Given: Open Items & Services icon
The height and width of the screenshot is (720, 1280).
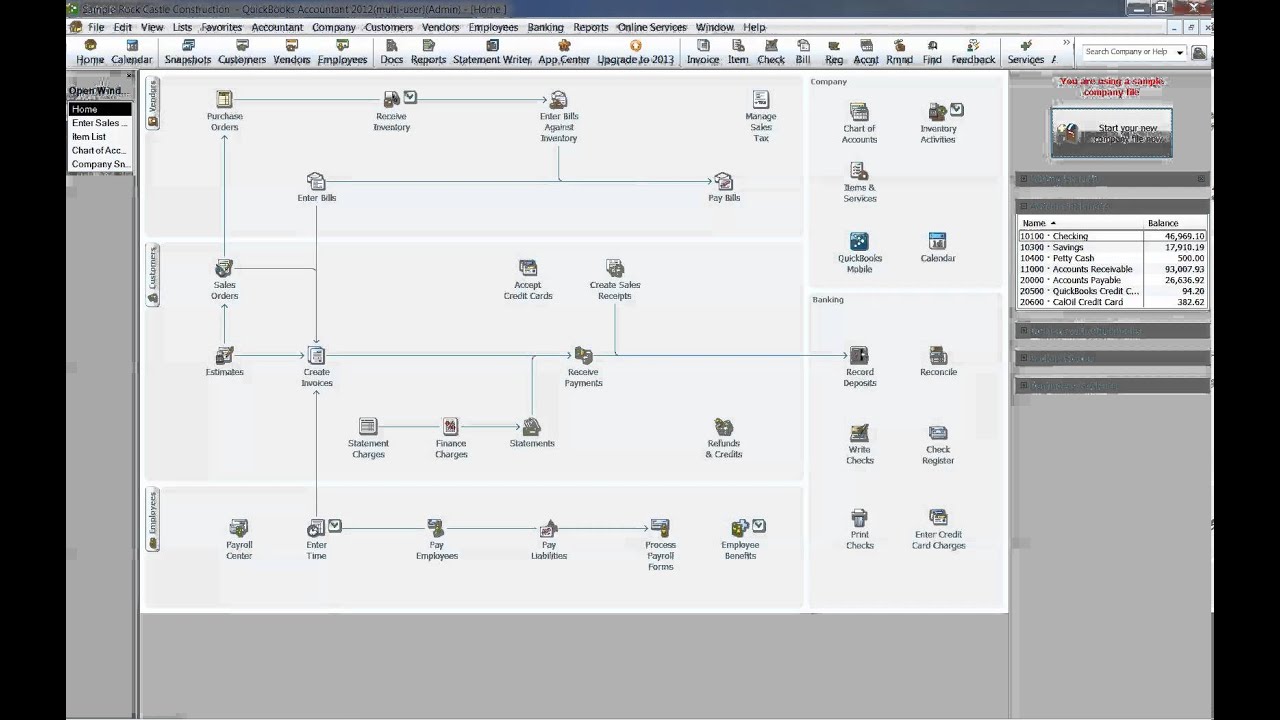Looking at the screenshot, I should pos(859,170).
